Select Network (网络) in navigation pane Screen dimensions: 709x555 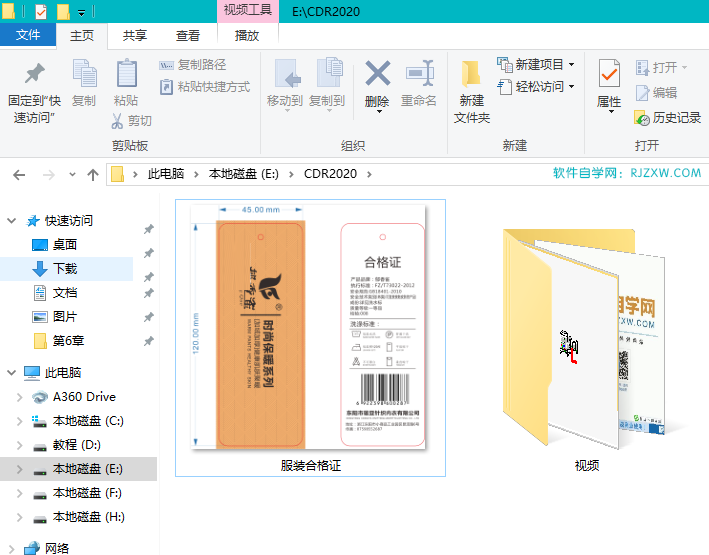(x=46, y=548)
